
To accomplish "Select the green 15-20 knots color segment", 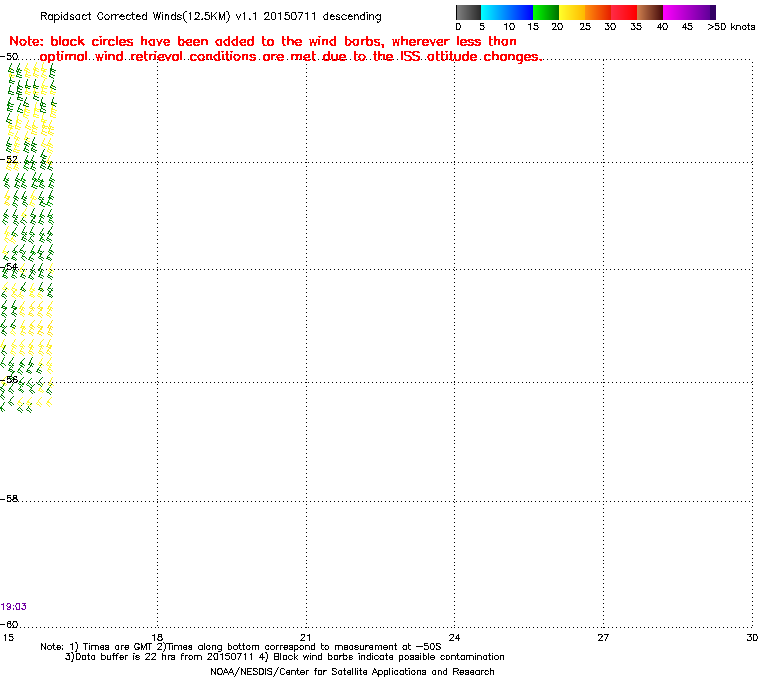I will tap(546, 12).
